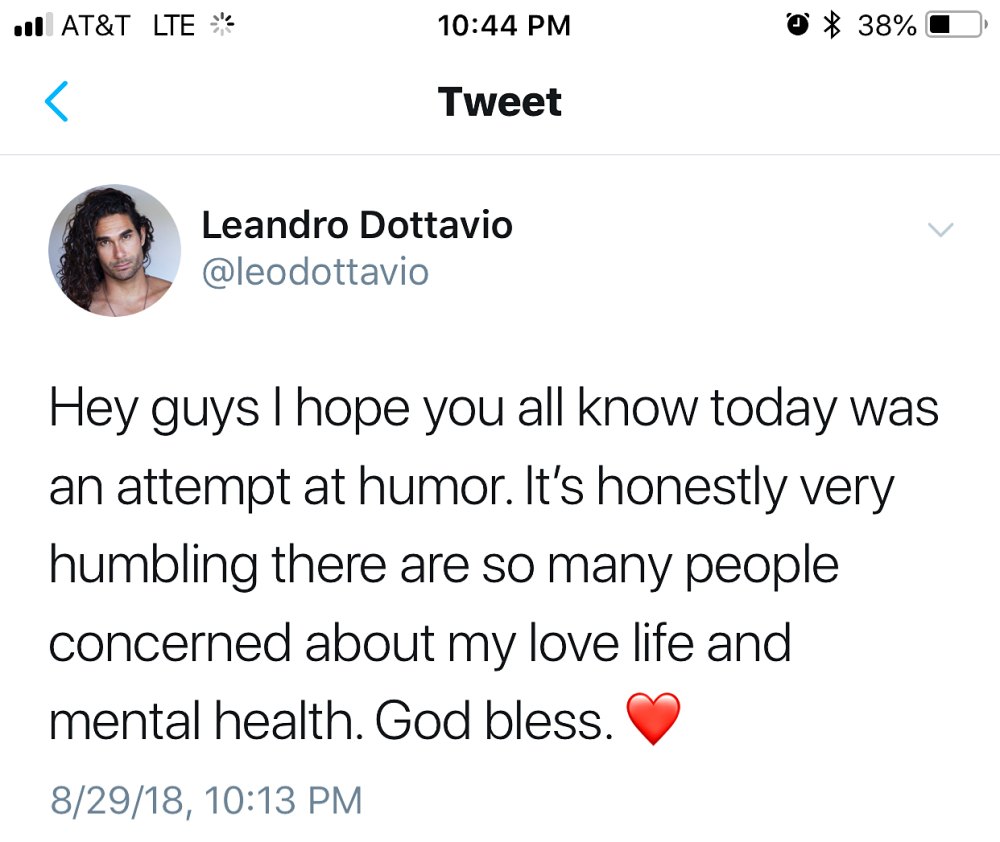Tap the name Leandro Dottavio
This screenshot has width=1000, height=842.
pyautogui.click(x=358, y=224)
